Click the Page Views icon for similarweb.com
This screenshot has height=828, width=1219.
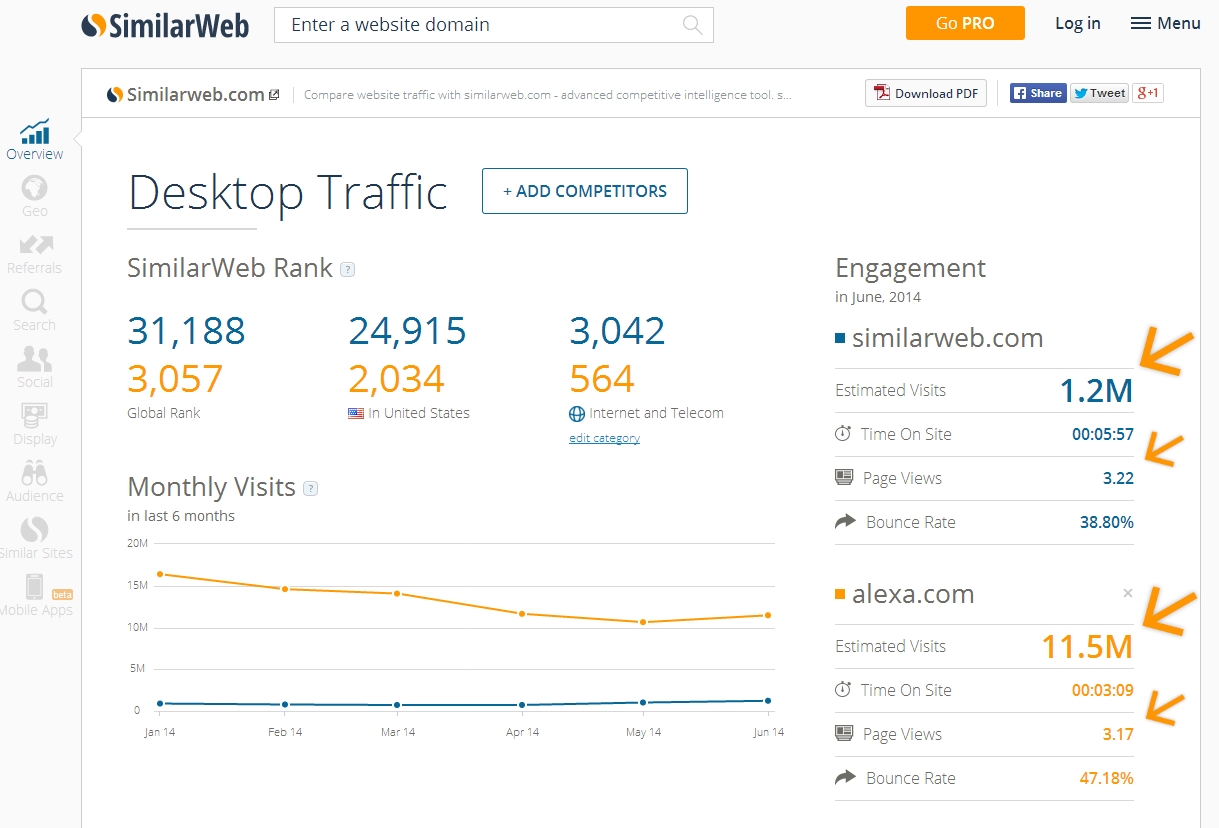click(x=844, y=477)
